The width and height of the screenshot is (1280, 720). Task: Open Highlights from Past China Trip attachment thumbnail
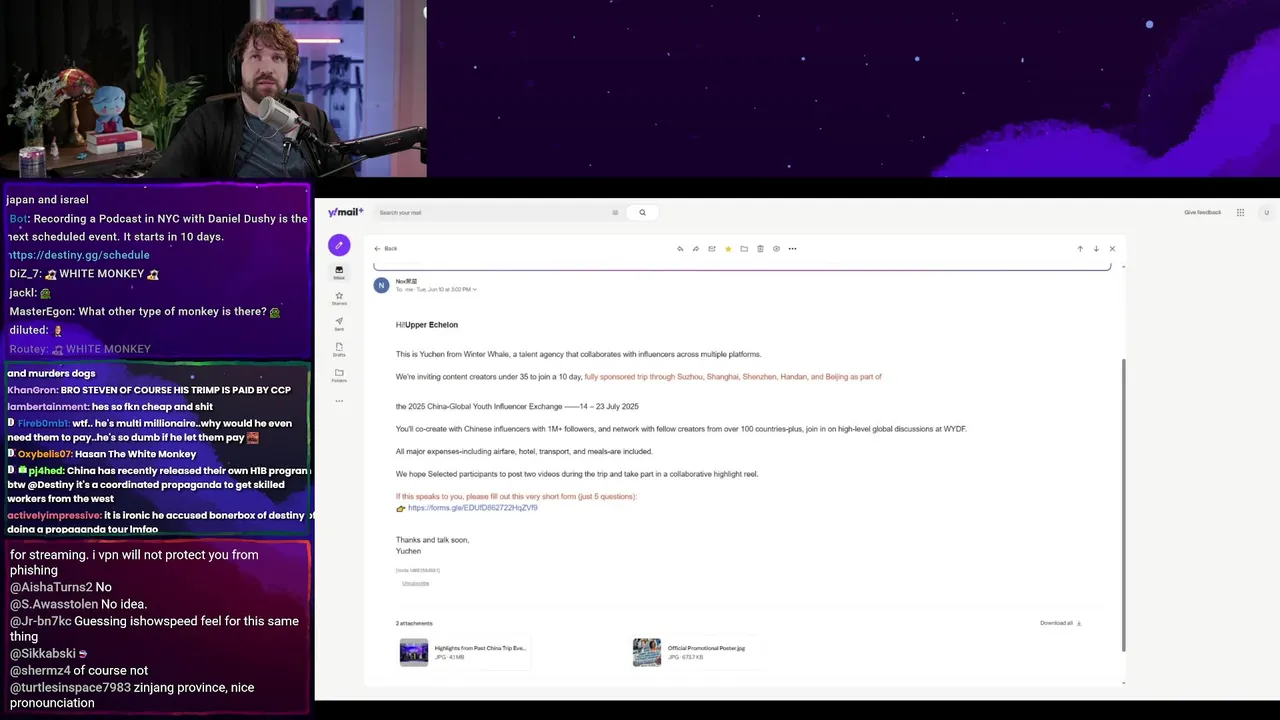click(x=414, y=652)
